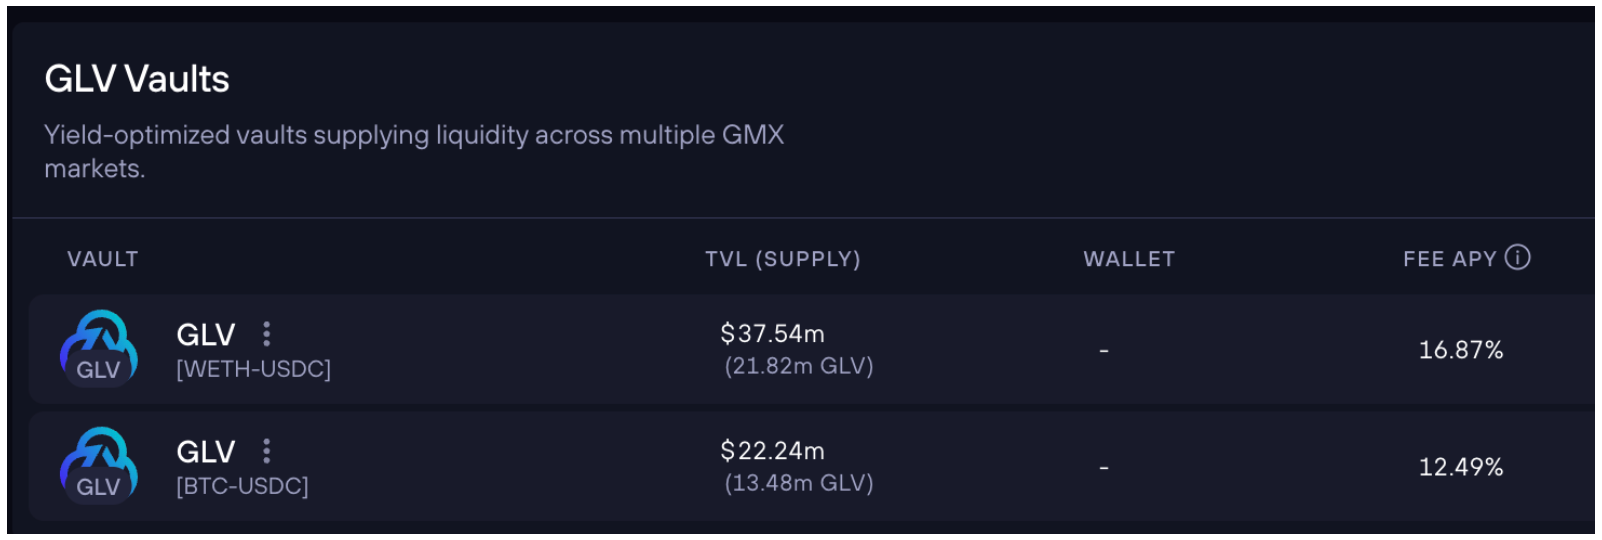
Task: Click the [BTC-USDC] vault subtitle
Action: click(x=242, y=486)
